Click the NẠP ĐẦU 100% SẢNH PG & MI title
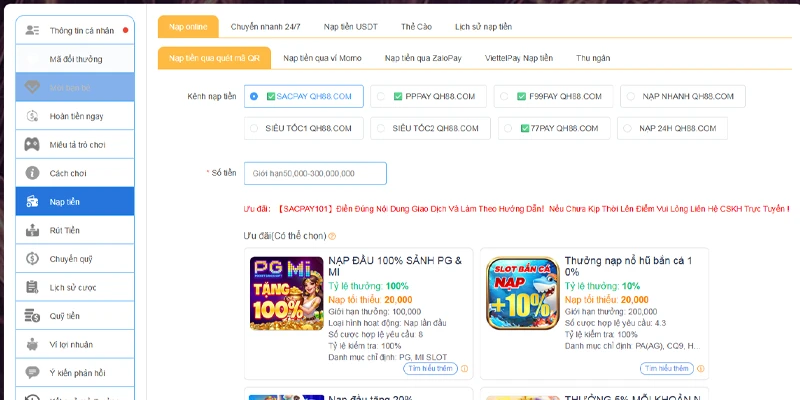Viewport: 800px width, 400px height. pos(395,266)
